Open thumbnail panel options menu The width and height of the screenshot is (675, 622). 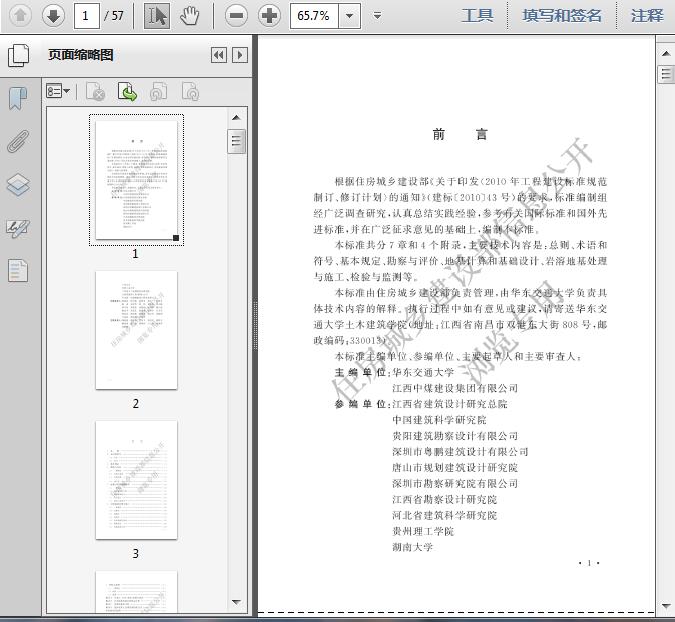tap(58, 92)
